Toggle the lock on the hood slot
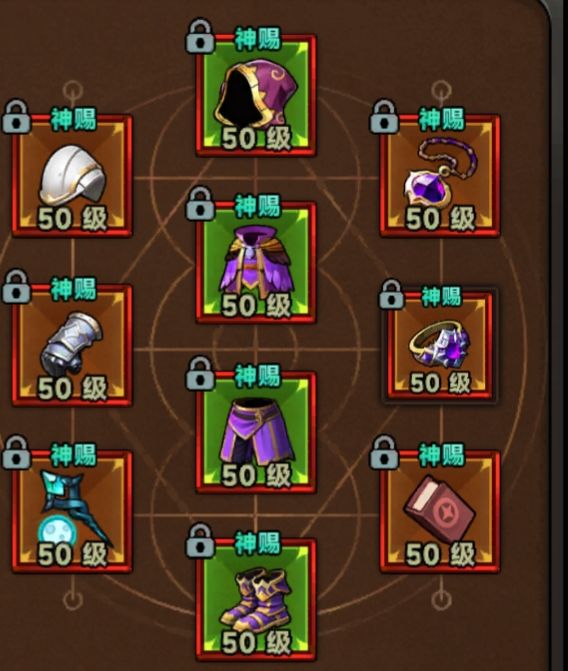 [199, 36]
